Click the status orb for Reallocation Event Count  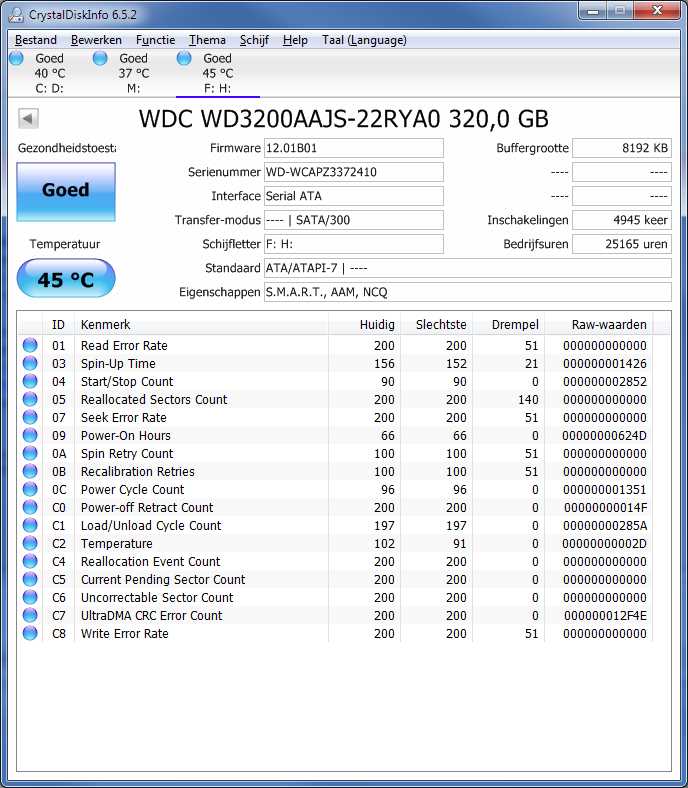tap(30, 561)
